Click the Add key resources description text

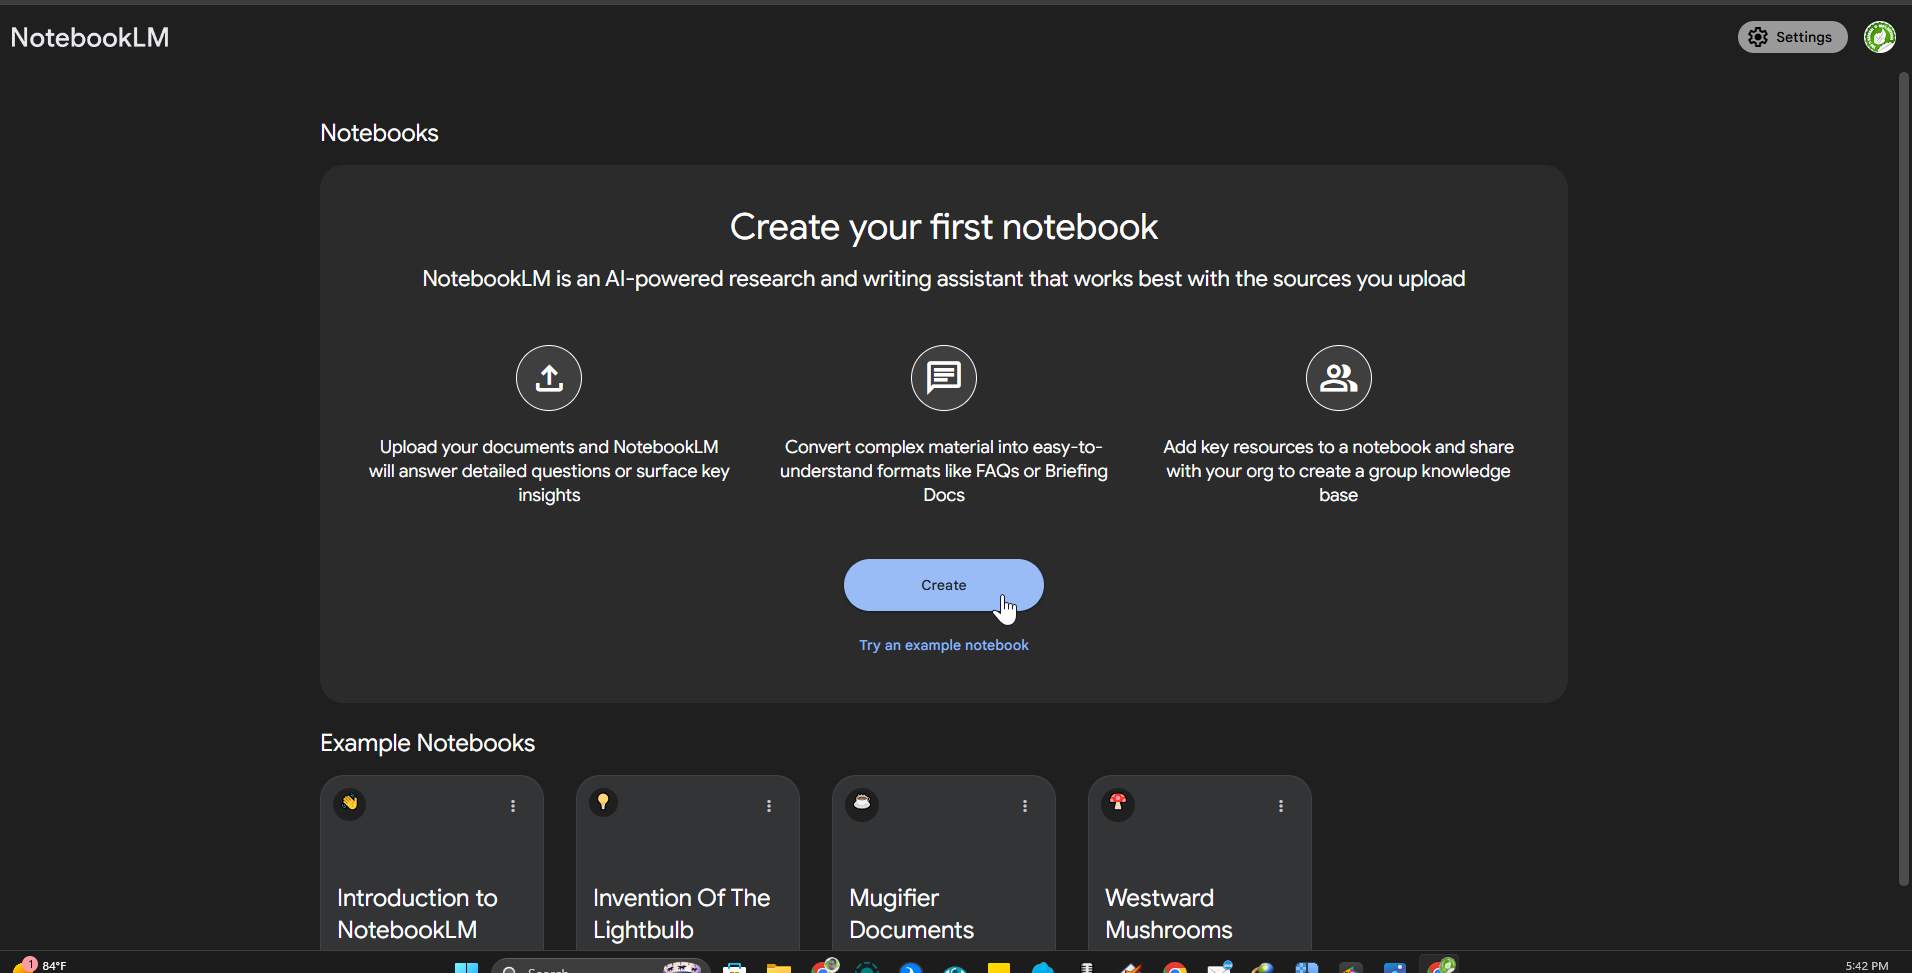[x=1339, y=471]
